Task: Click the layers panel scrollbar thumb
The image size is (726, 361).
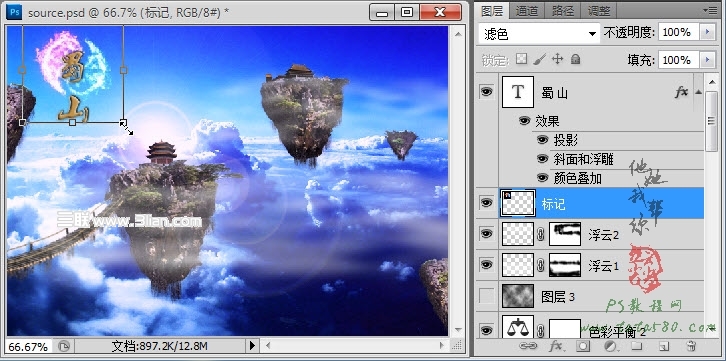Action: tap(711, 122)
